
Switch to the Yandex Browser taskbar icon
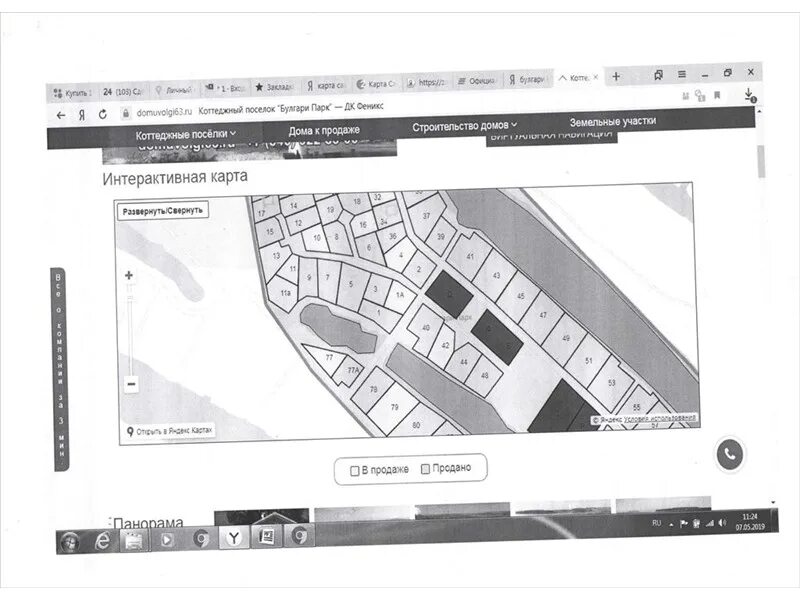pos(234,538)
